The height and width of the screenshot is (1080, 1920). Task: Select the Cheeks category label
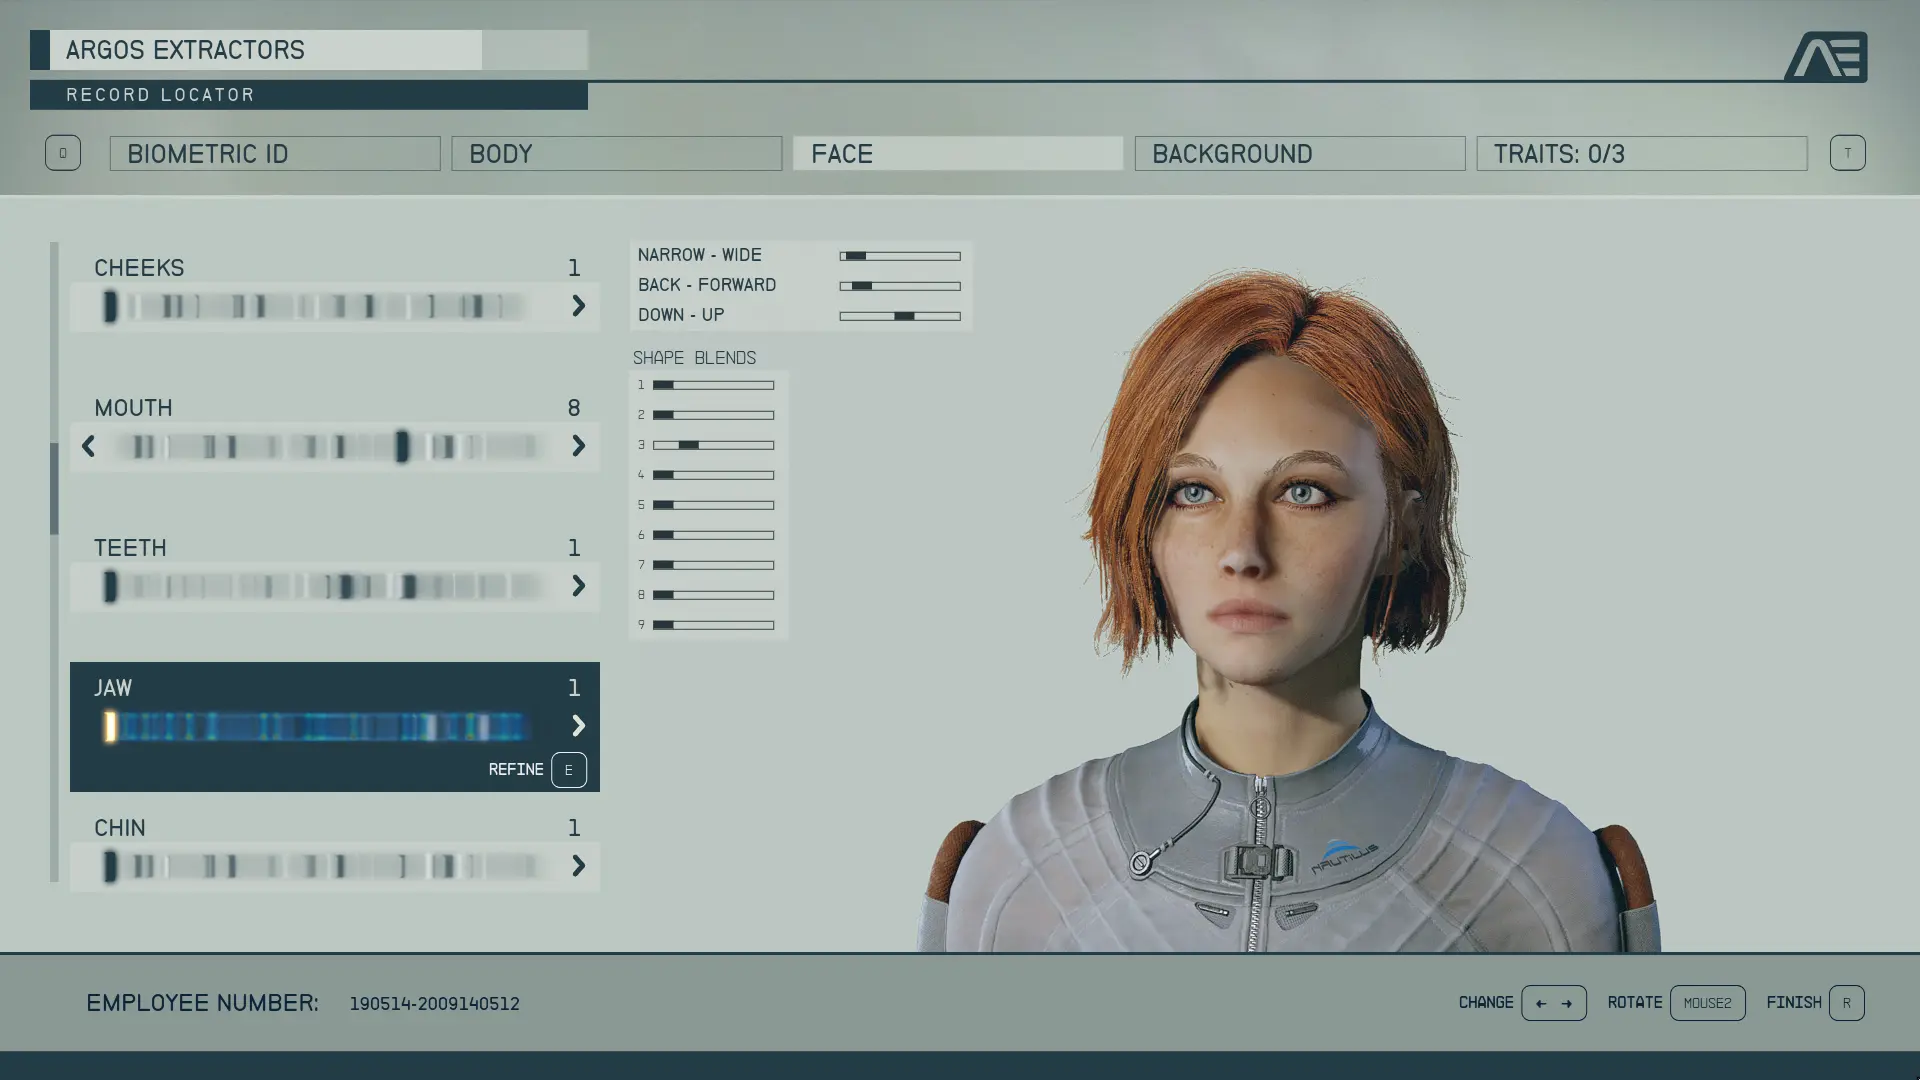(139, 268)
